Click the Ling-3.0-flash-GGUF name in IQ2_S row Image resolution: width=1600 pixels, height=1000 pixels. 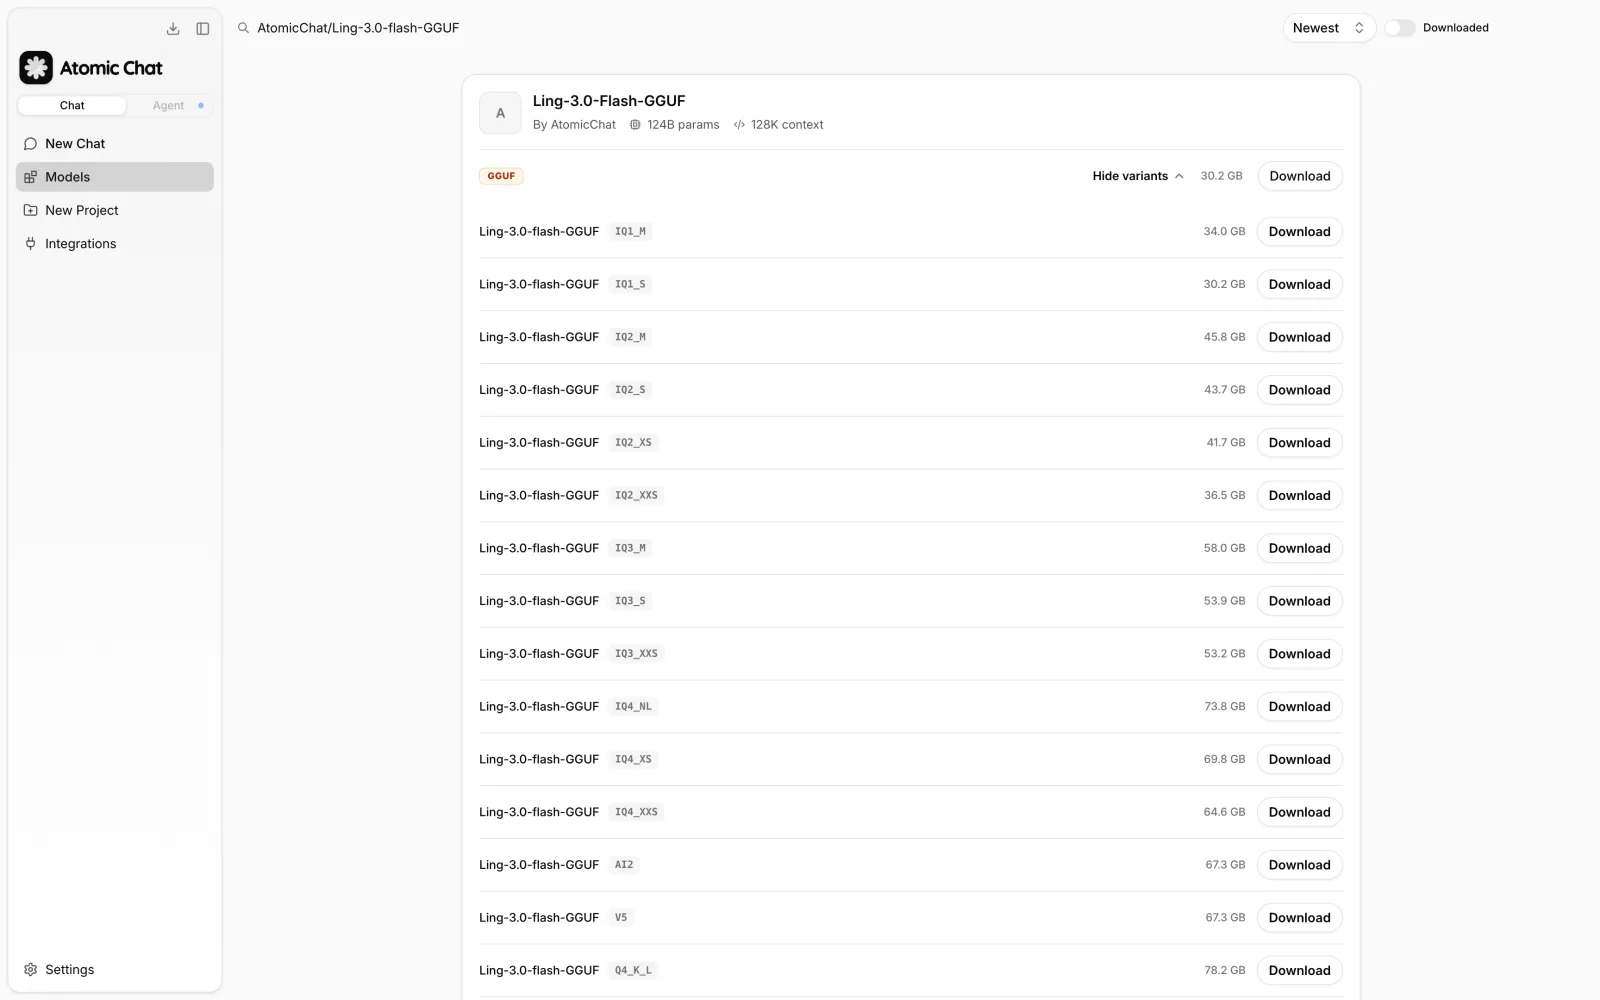(539, 390)
